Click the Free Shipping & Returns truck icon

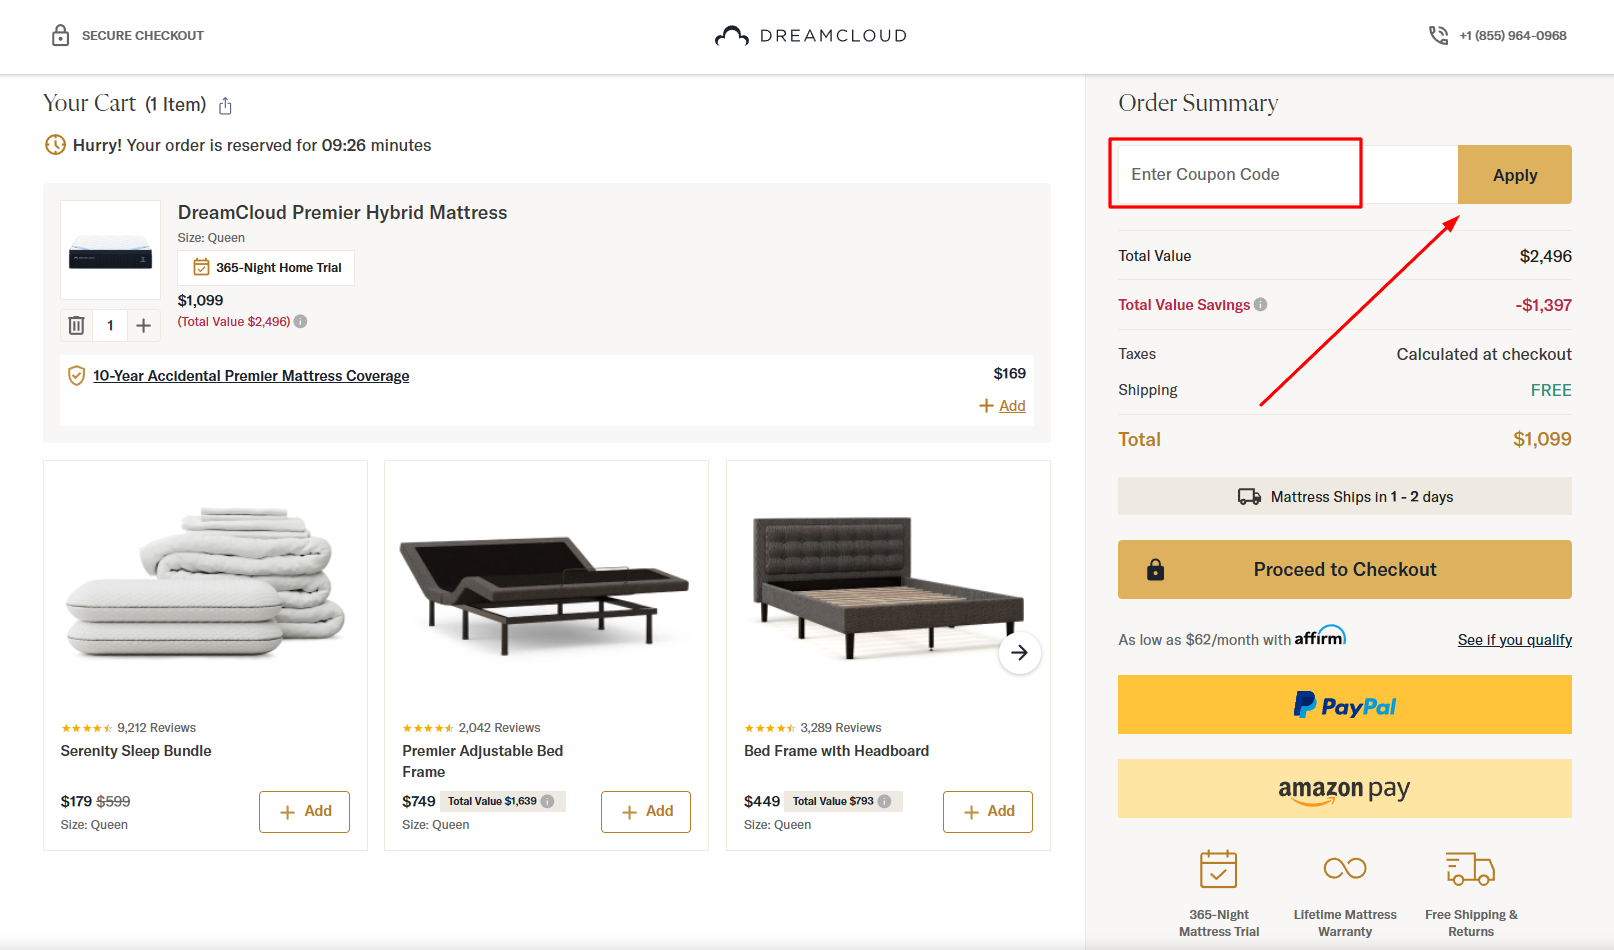coord(1469,868)
